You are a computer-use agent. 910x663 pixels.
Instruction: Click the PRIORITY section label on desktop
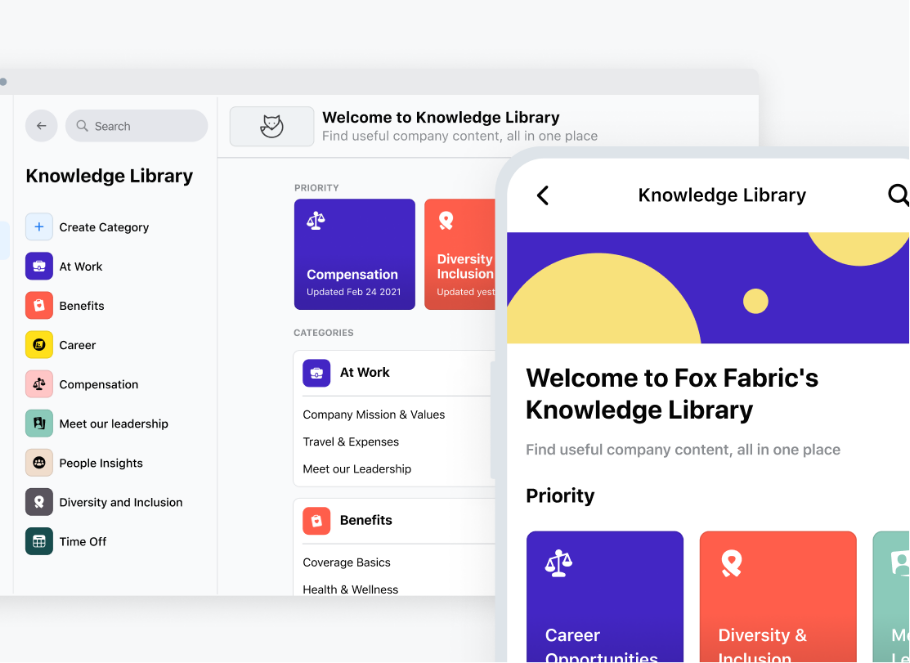coord(316,188)
